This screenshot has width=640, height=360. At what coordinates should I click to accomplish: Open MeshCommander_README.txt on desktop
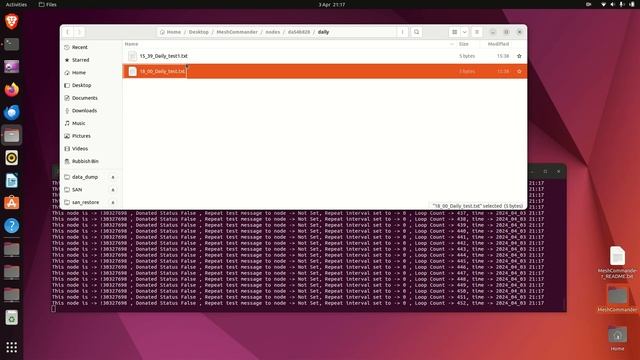[x=617, y=262]
